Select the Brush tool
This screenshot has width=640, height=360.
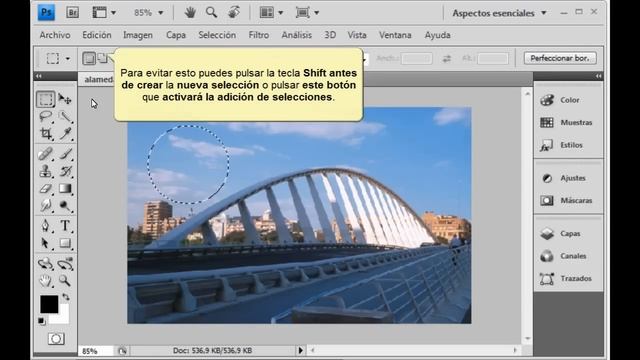click(65, 154)
